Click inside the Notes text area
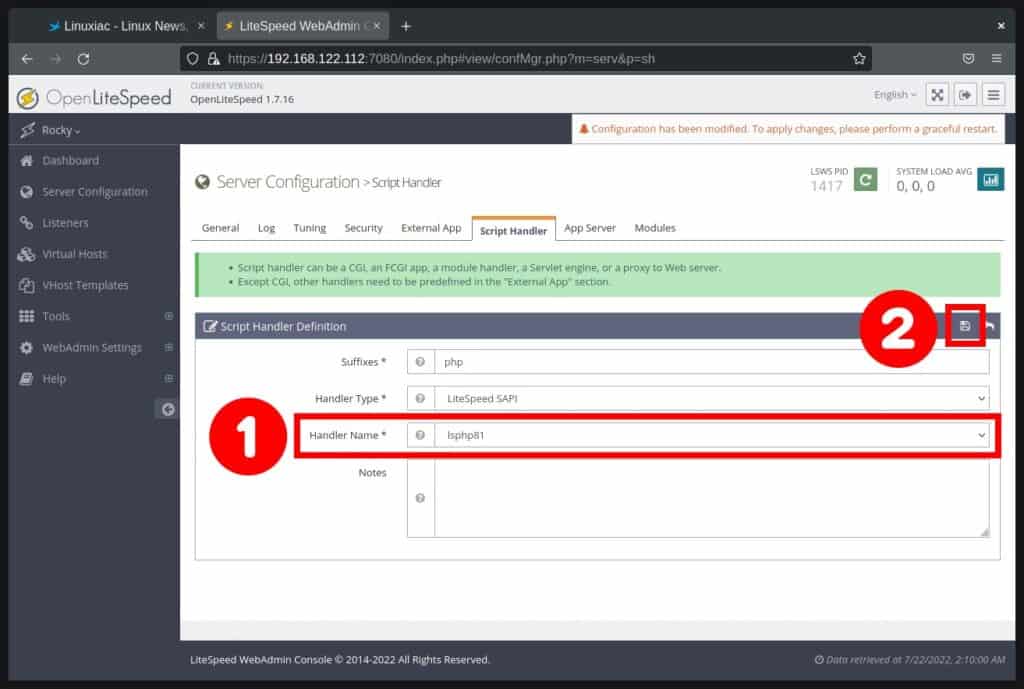This screenshot has height=689, width=1024. coord(712,498)
